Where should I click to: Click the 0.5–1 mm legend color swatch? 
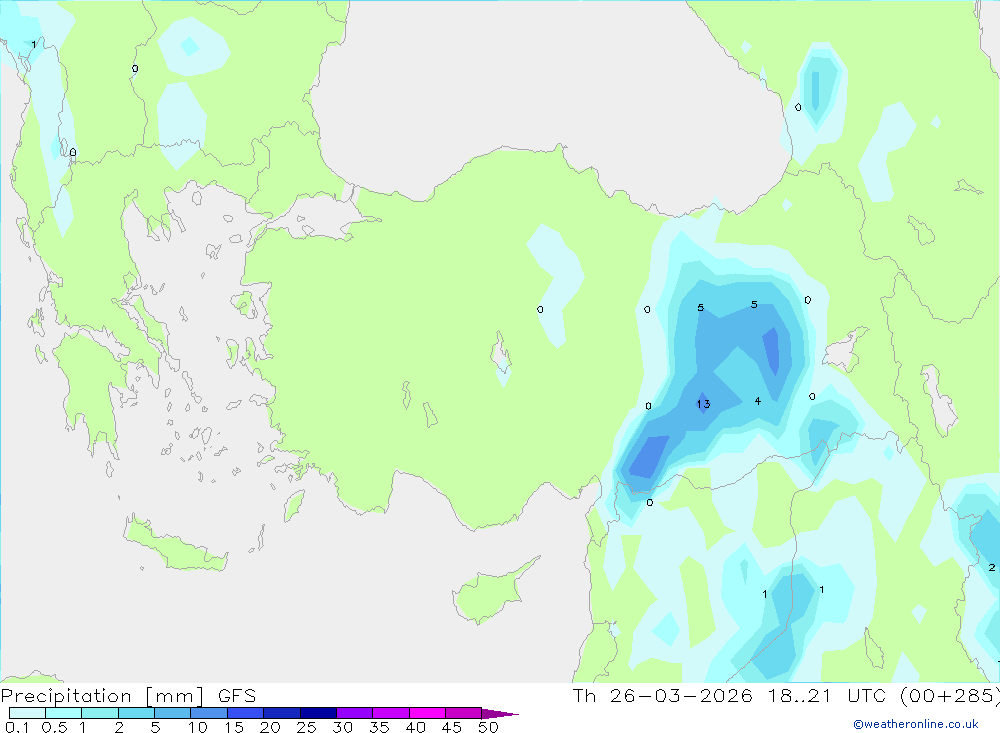64,713
